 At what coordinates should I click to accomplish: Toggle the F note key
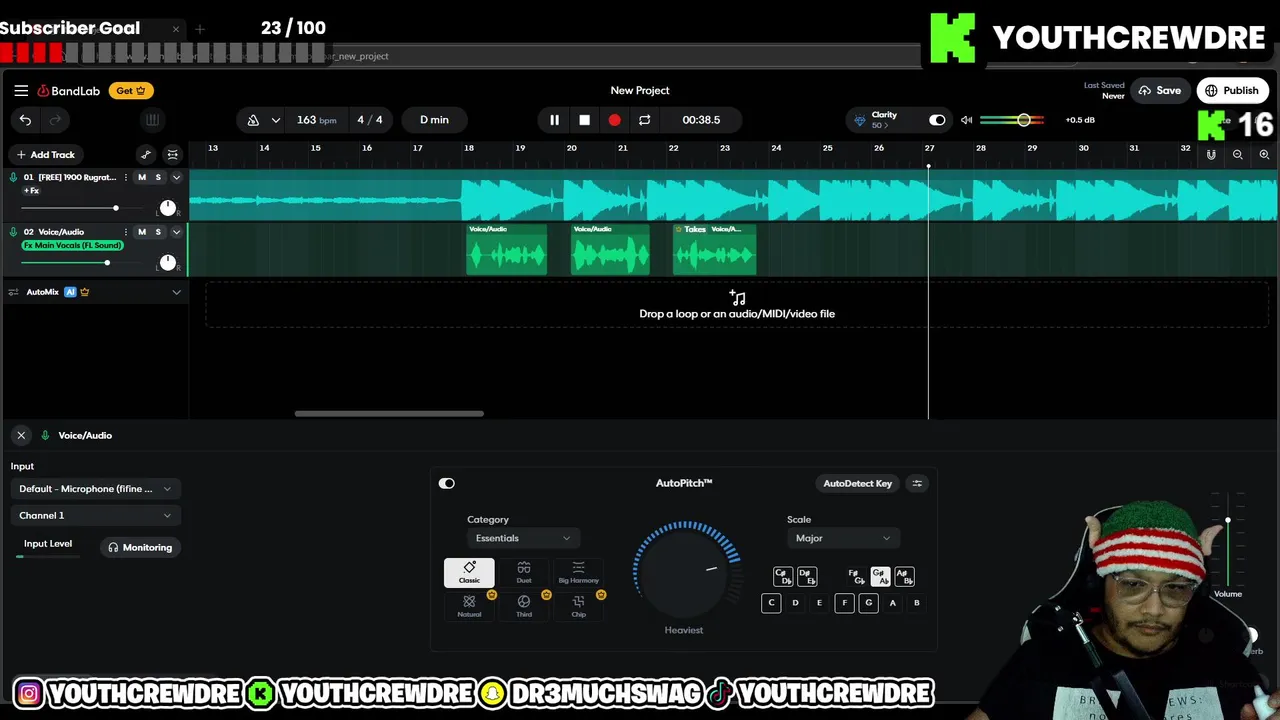(x=844, y=603)
